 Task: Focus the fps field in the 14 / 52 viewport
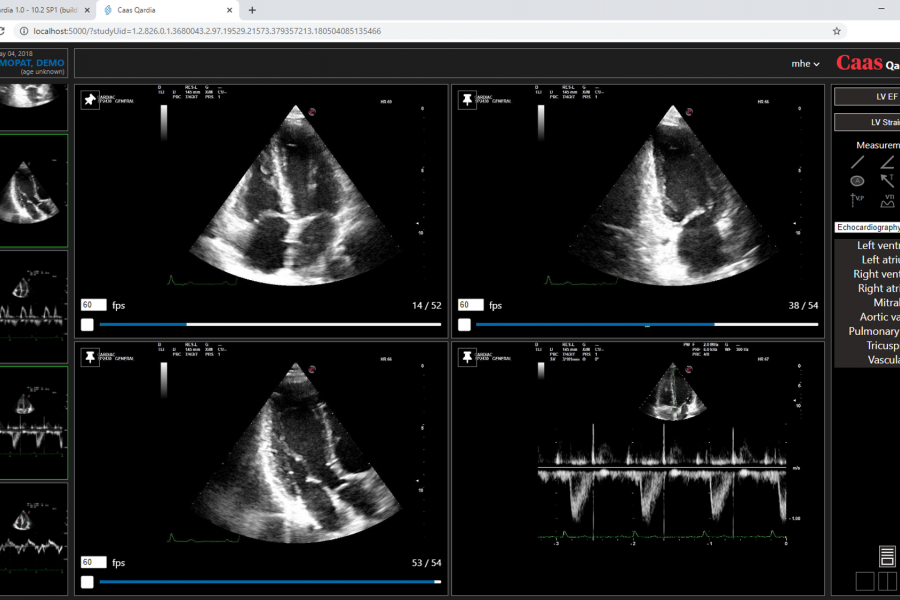[94, 305]
